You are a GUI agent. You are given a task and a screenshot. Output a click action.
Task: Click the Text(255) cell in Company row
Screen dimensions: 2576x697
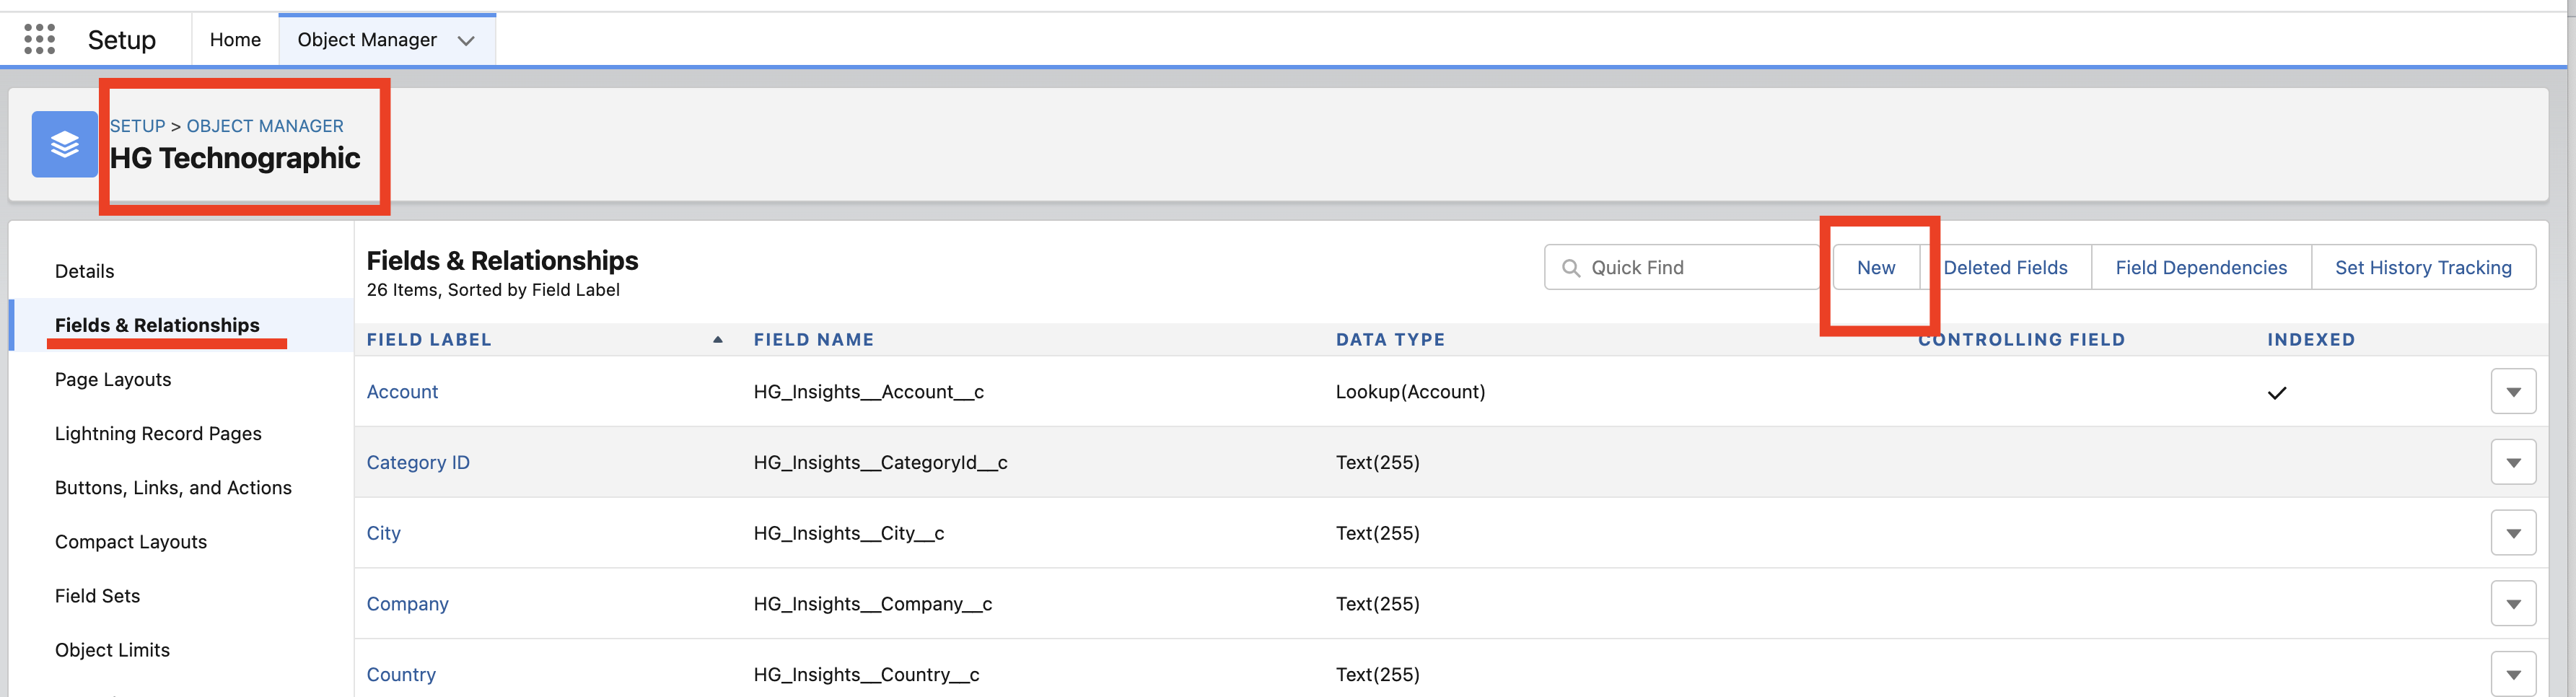[1378, 604]
